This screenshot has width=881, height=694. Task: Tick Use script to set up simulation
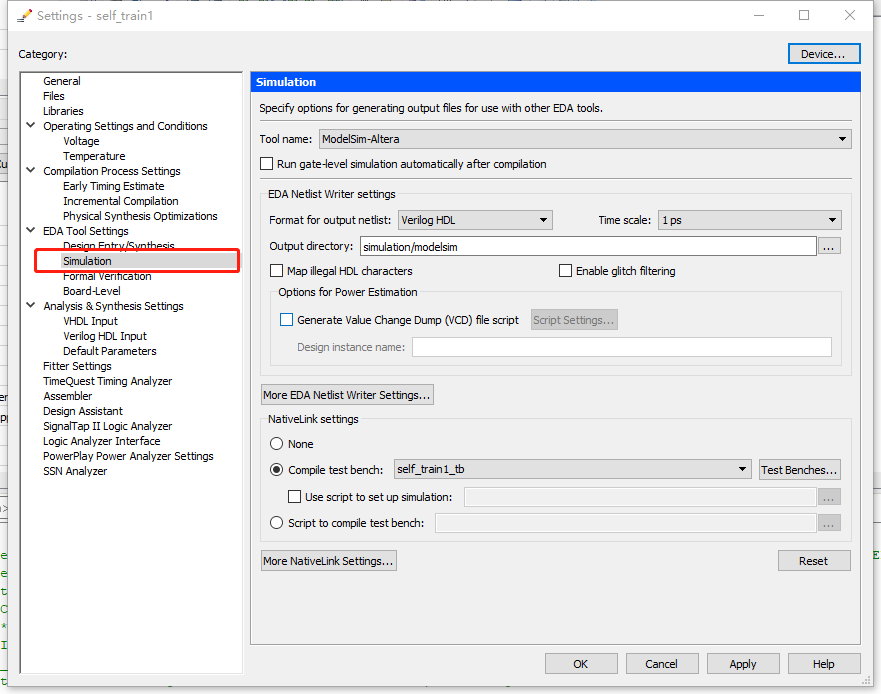point(294,497)
